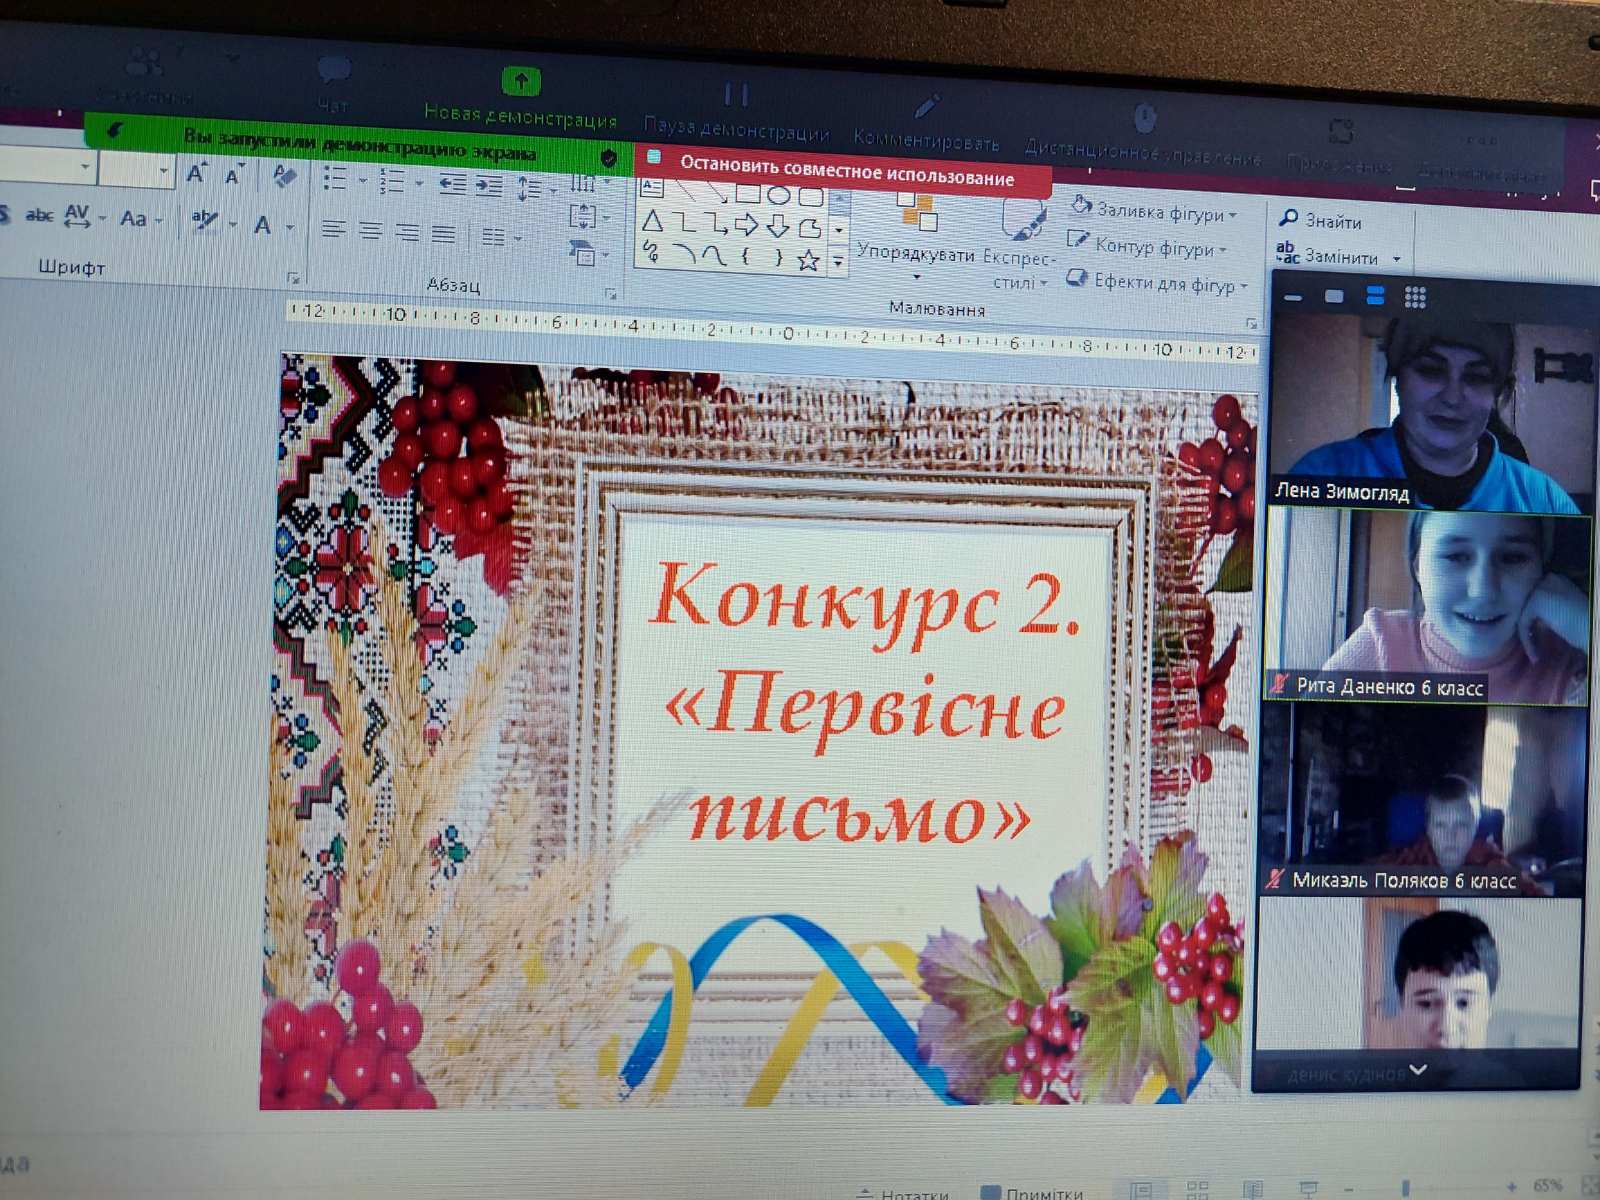Switch Zoom panel to stacked-video view
This screenshot has height=1200, width=1600.
coord(1375,296)
